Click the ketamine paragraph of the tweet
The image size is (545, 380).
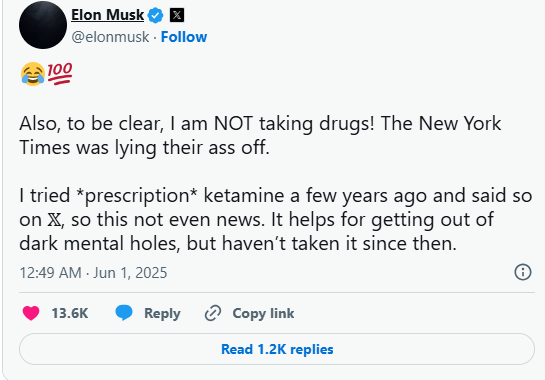pyautogui.click(x=276, y=219)
